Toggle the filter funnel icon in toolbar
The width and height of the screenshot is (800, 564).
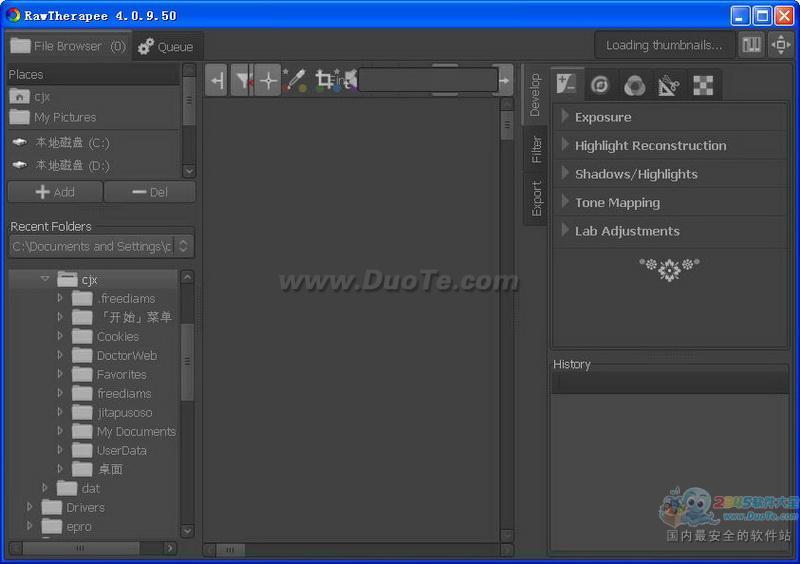click(242, 81)
